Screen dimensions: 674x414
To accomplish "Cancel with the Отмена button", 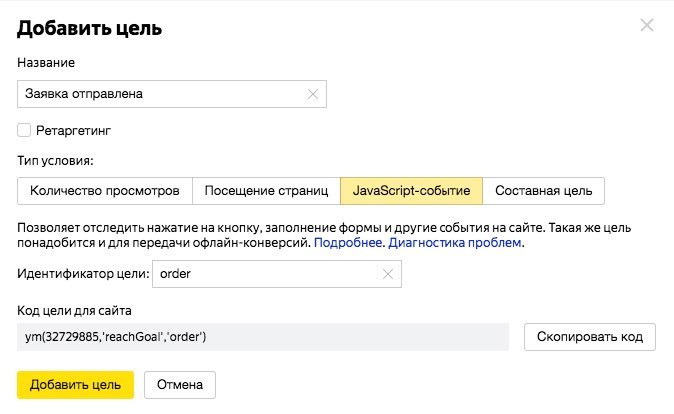I will point(180,384).
